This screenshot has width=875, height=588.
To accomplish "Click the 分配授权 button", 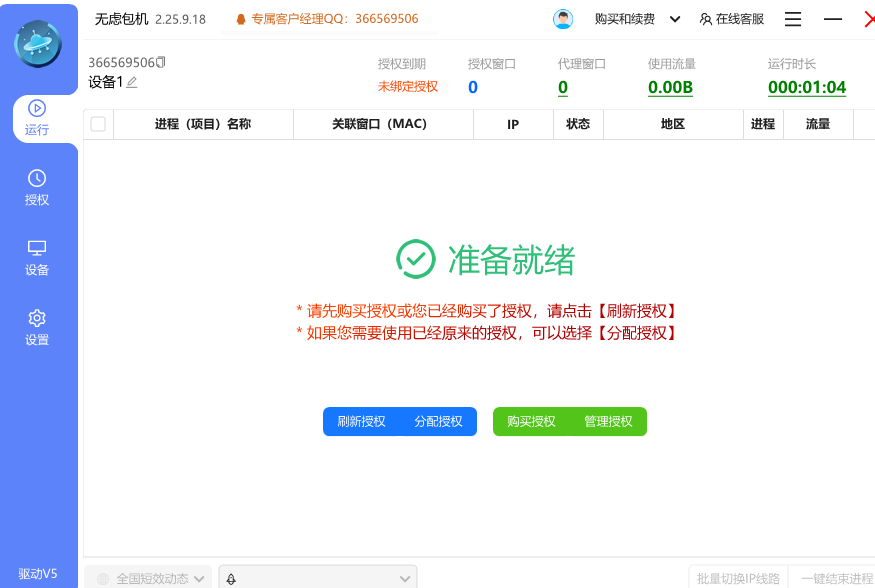I will [x=438, y=422].
